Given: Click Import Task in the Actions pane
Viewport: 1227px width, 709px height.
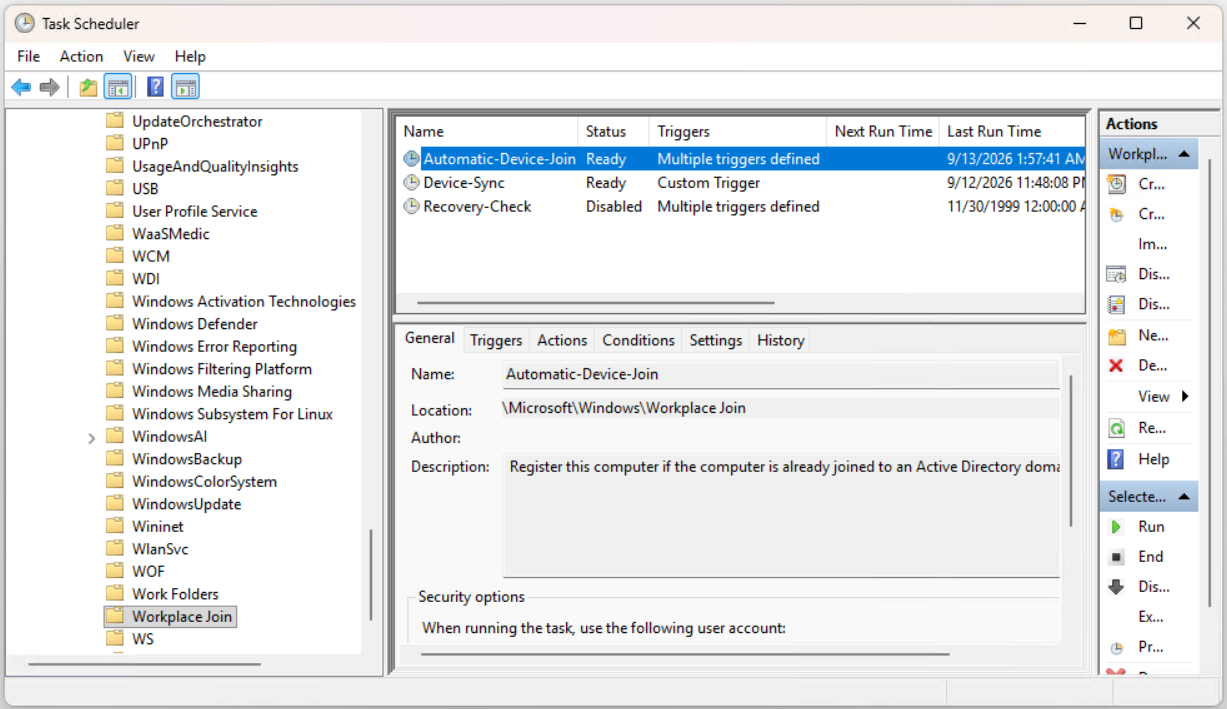Looking at the screenshot, I should point(1151,244).
